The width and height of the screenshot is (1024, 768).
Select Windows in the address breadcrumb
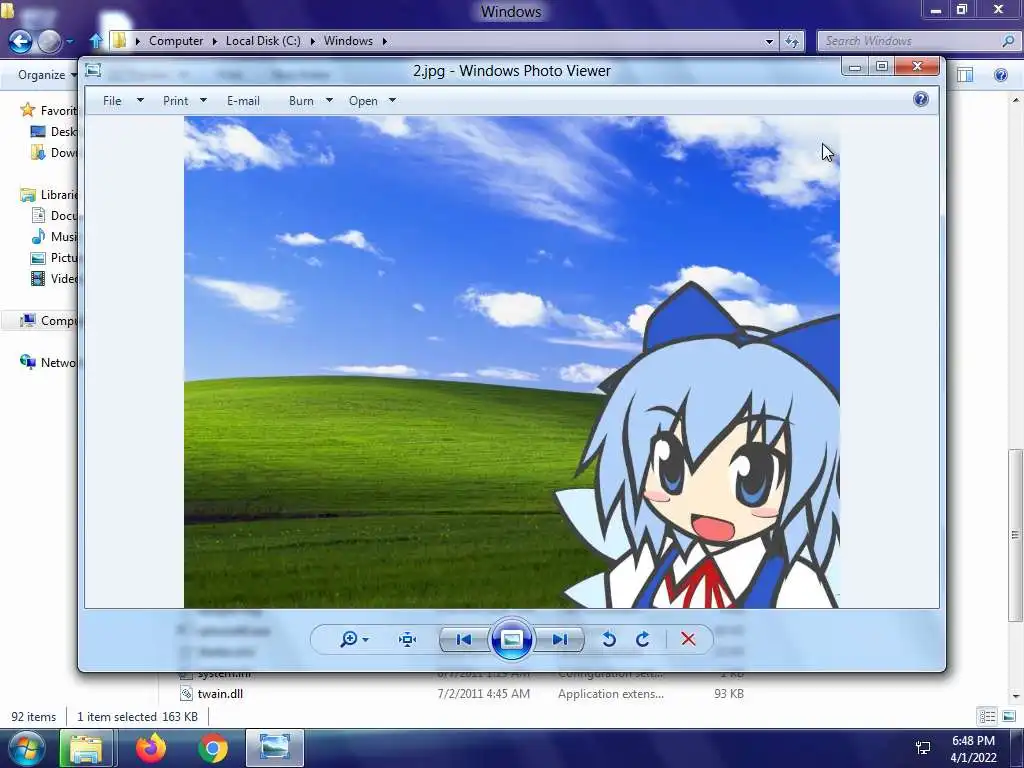click(x=348, y=40)
